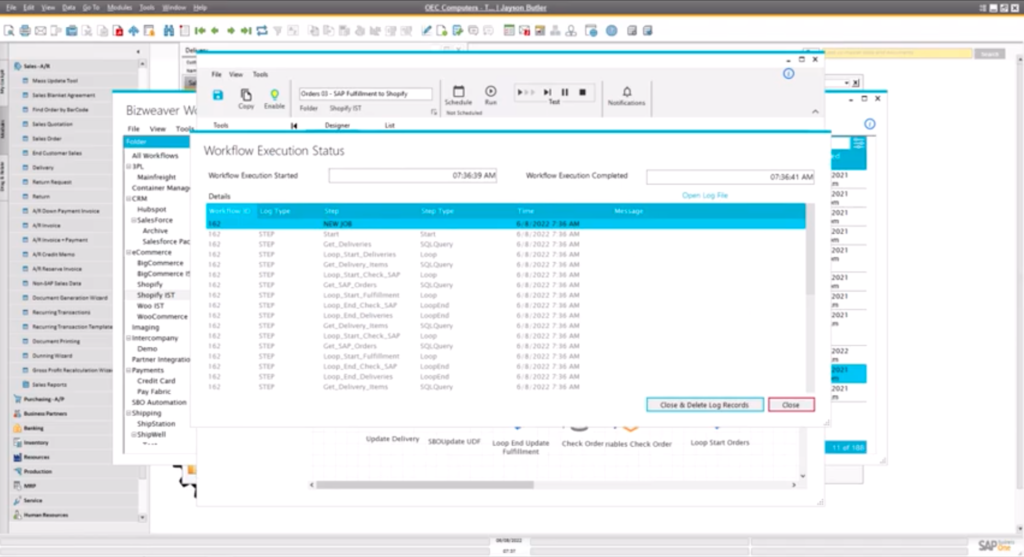Select All Workflows in the folder tree
The image size is (1024, 557).
coord(155,156)
